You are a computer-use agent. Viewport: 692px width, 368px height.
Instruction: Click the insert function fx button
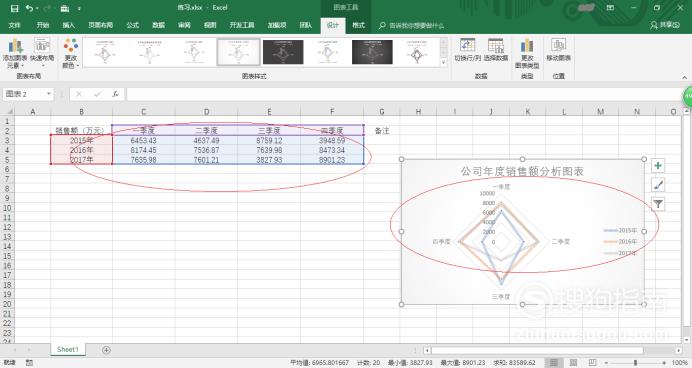[x=115, y=94]
